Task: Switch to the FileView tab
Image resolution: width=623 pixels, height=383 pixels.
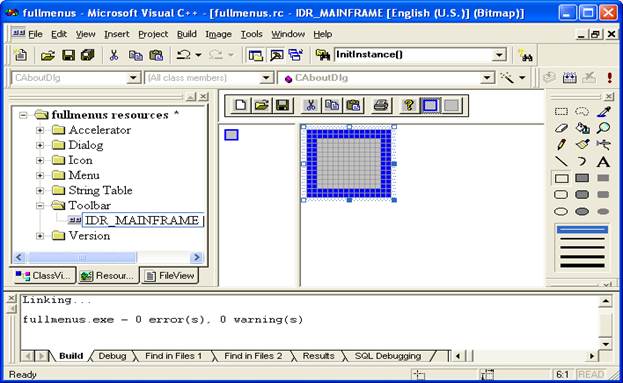Action: point(170,275)
